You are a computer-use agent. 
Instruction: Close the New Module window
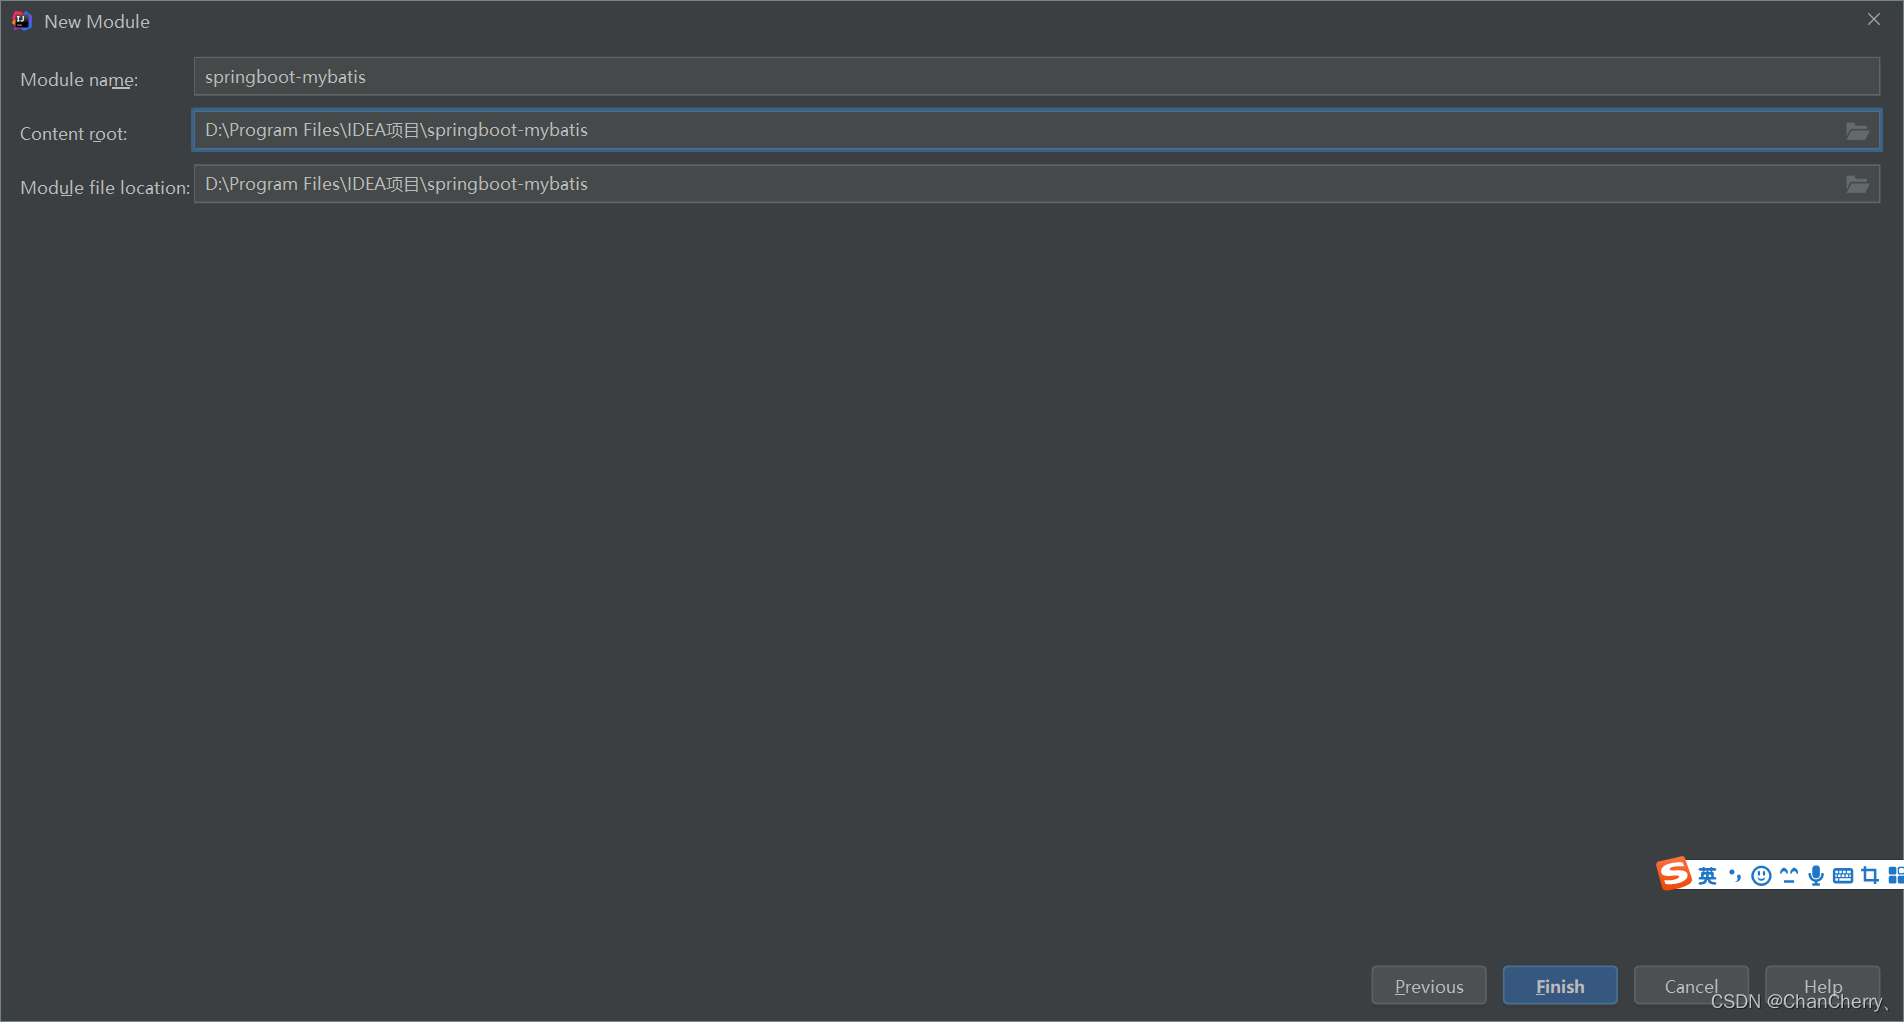[x=1874, y=20]
